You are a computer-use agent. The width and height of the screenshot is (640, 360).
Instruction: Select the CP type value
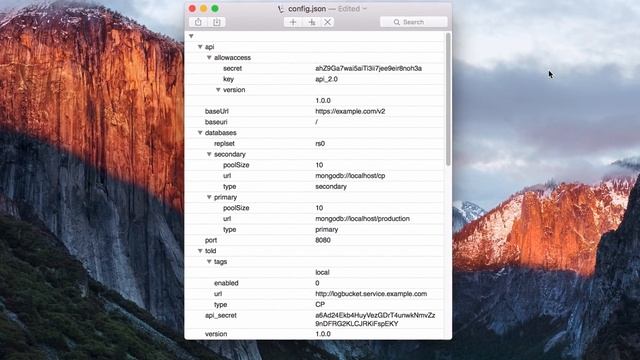pyautogui.click(x=320, y=304)
